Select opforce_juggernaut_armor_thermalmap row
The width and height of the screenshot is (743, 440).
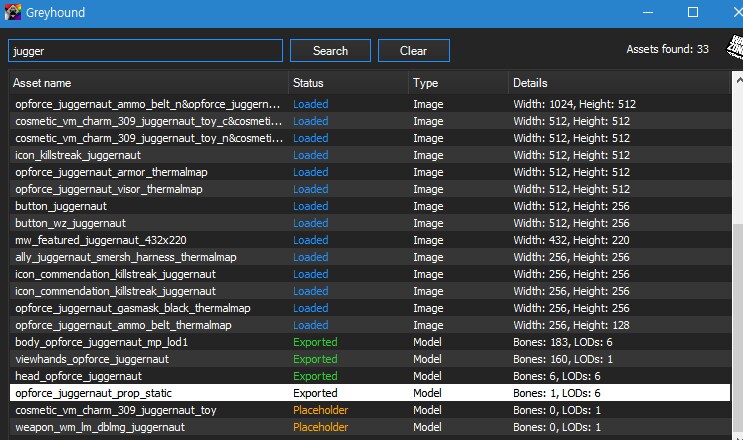tap(370, 172)
